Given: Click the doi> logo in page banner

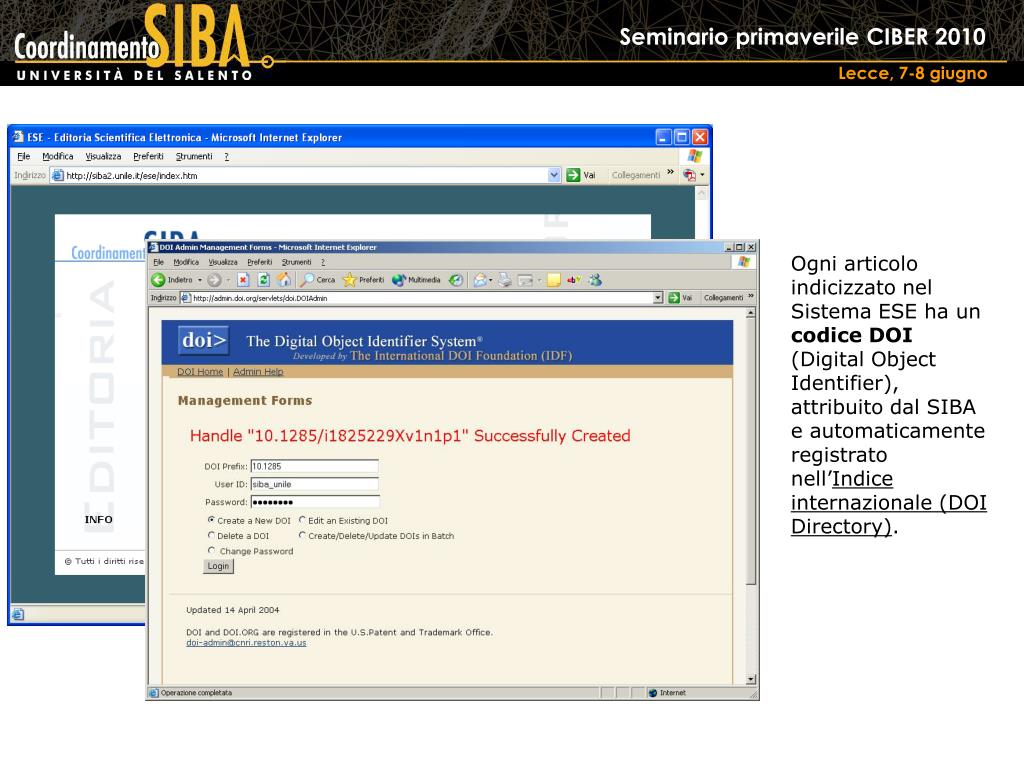Looking at the screenshot, I should [x=204, y=340].
